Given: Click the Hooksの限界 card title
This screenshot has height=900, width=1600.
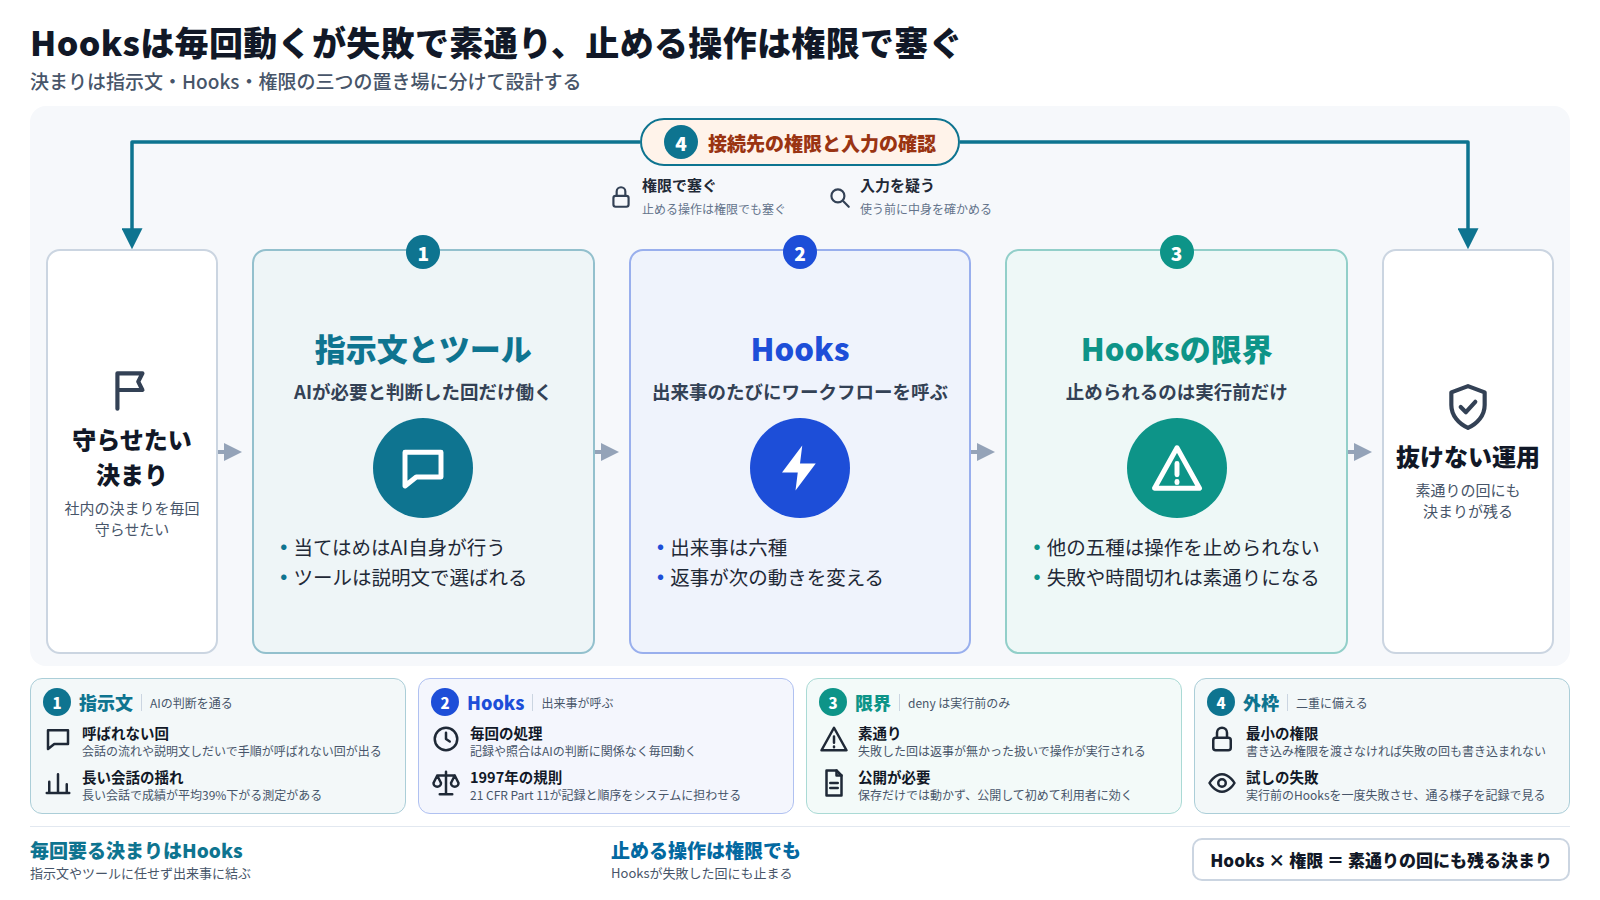Looking at the screenshot, I should (1177, 350).
